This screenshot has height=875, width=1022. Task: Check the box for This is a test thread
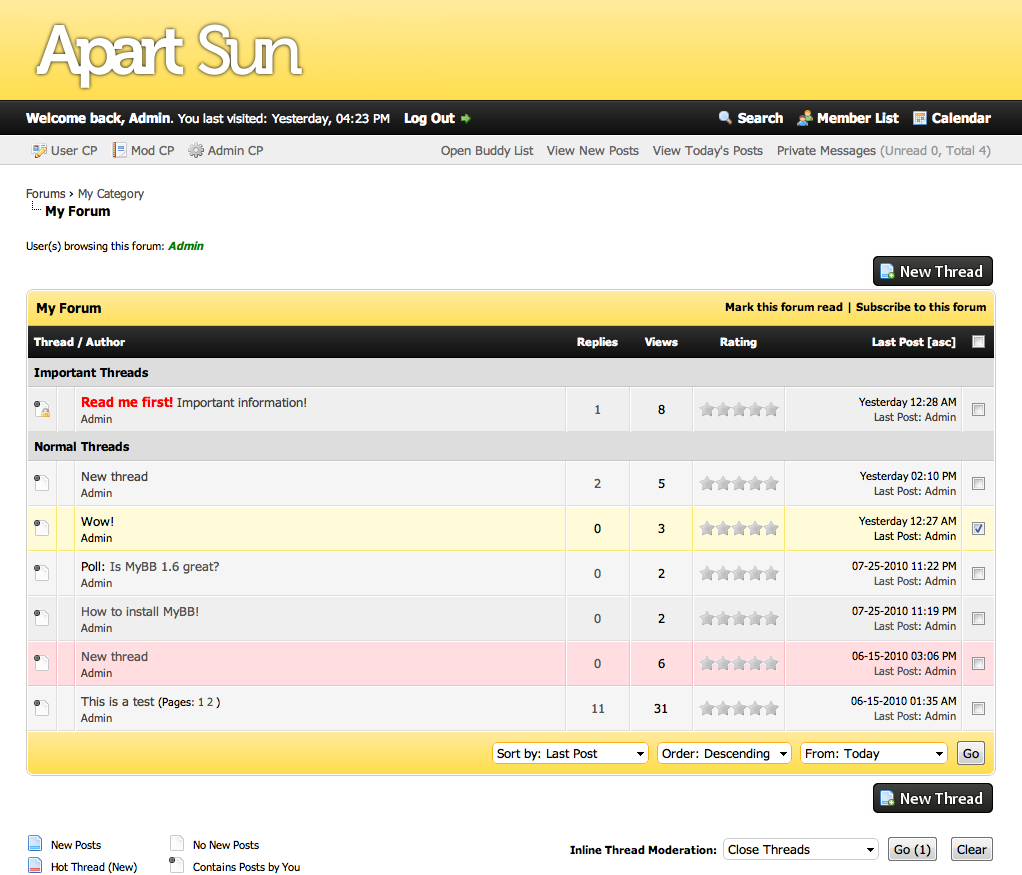[978, 708]
